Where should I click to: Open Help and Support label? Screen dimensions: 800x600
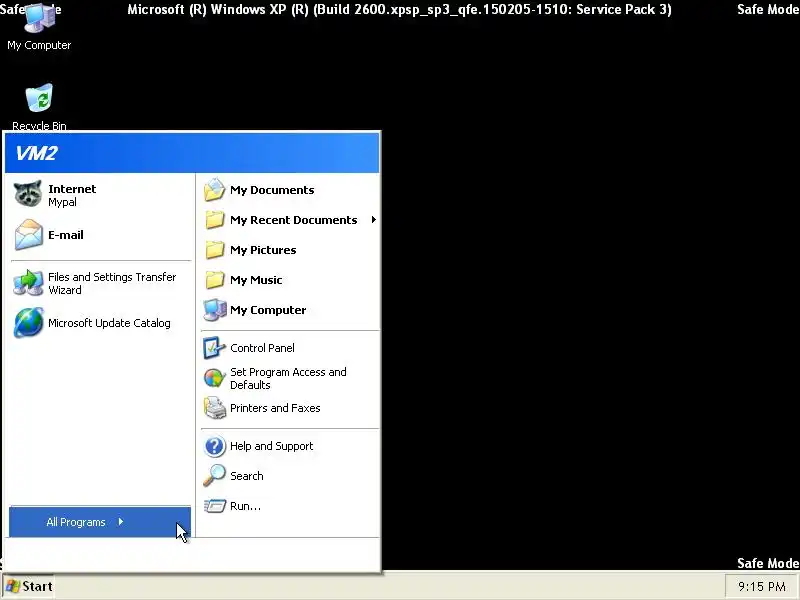[271, 446]
